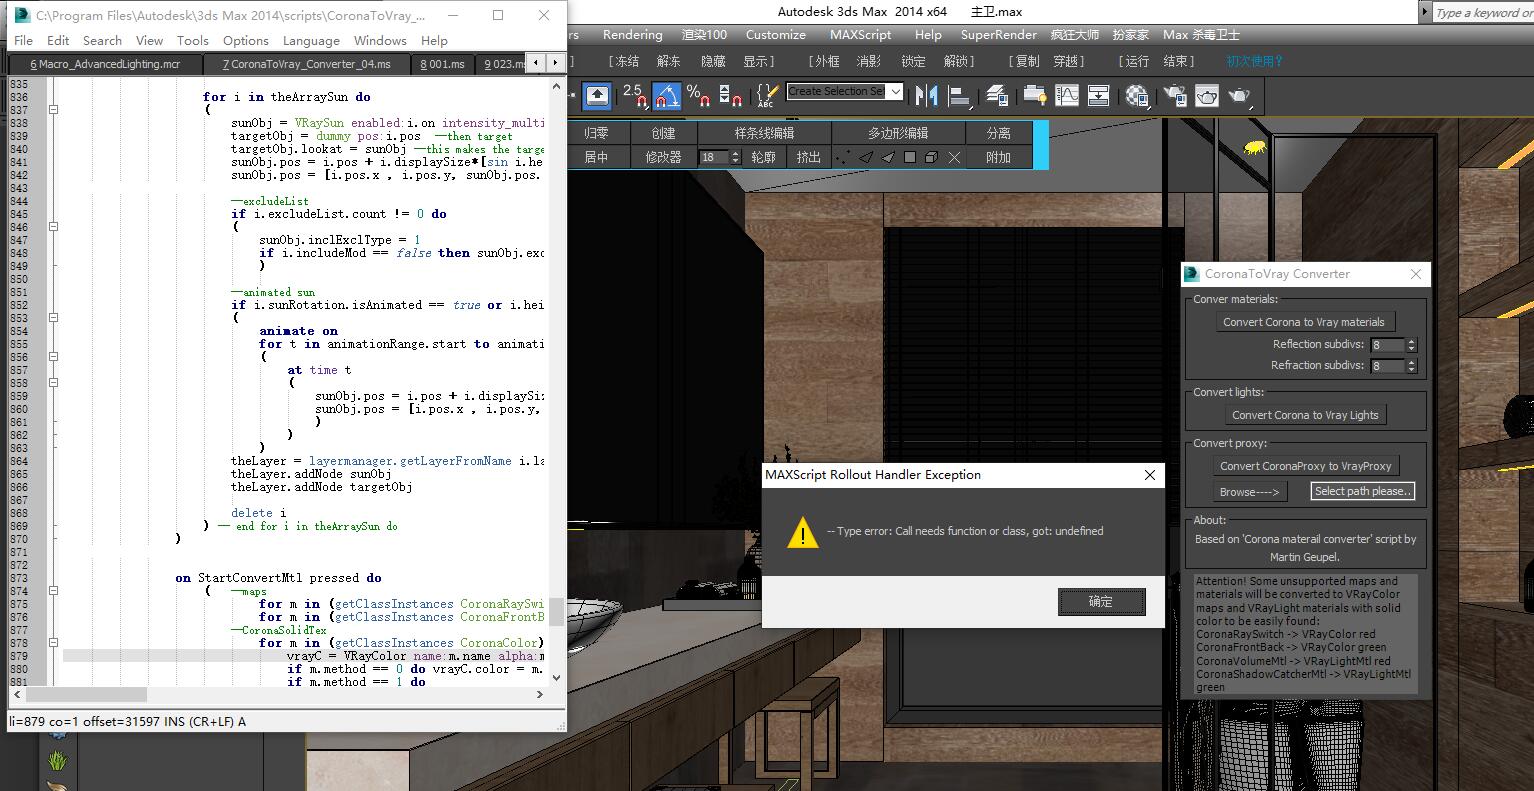This screenshot has height=791, width=1534.
Task: Collapse fold marker at line 853
Action: click(x=53, y=318)
